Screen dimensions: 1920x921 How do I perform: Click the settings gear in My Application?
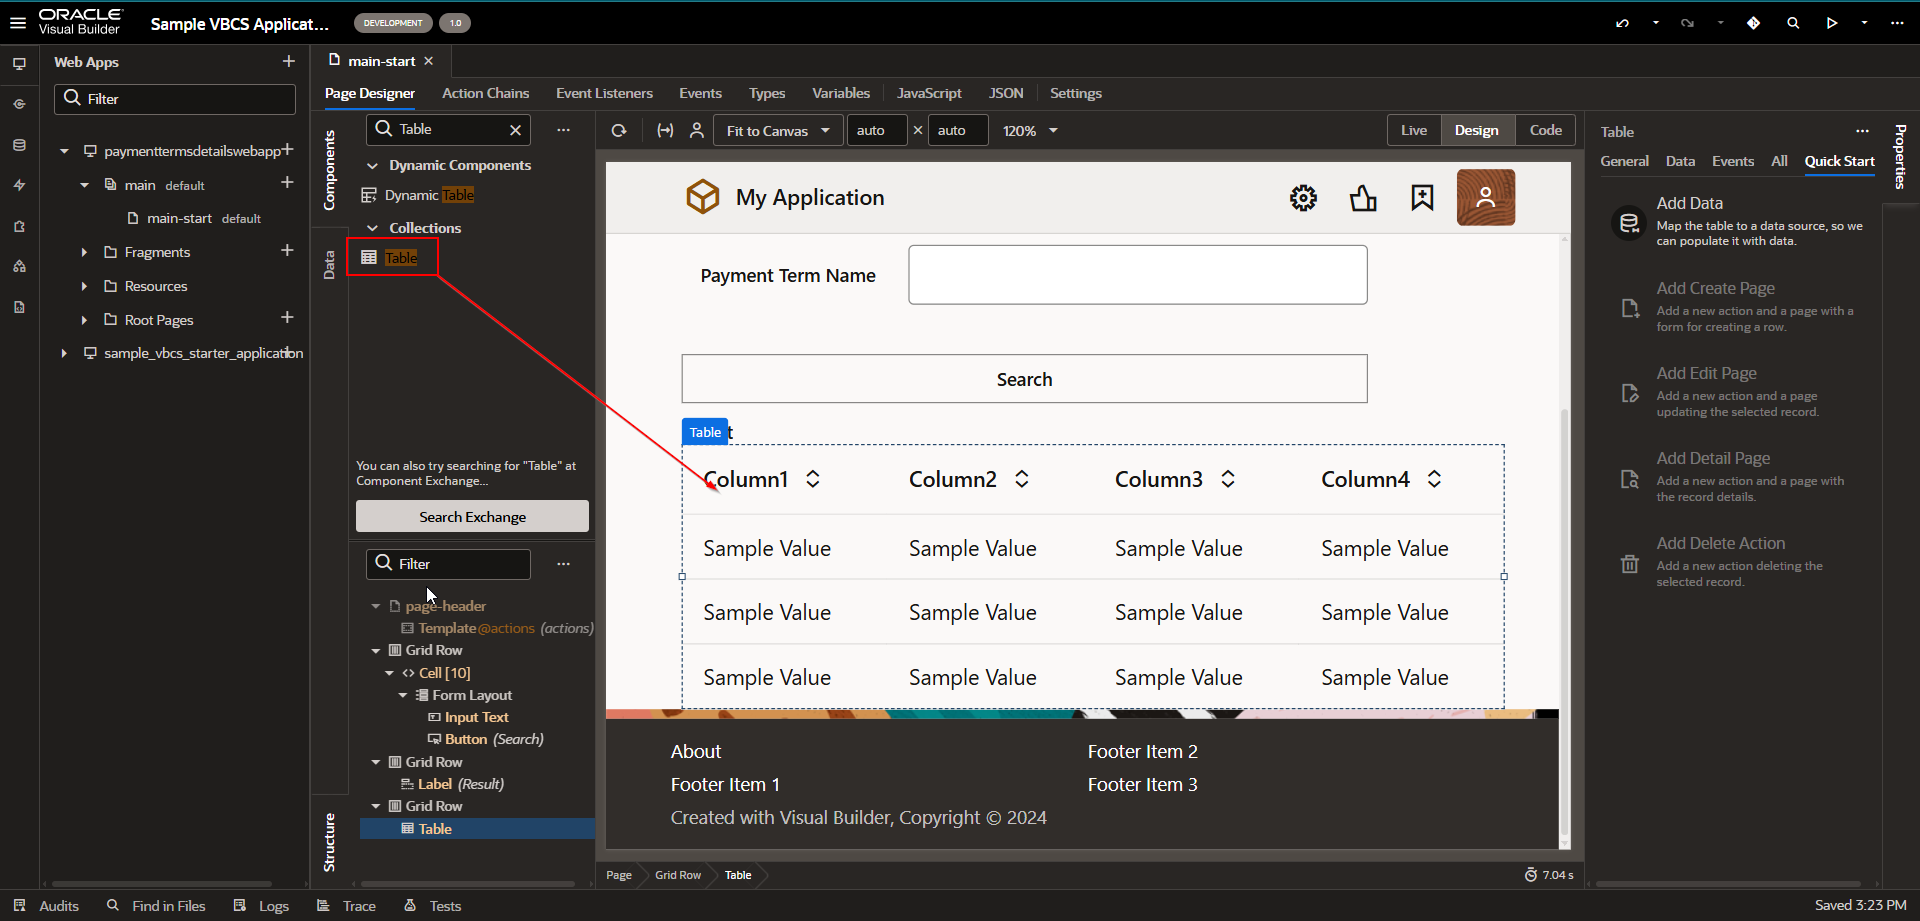pos(1303,198)
